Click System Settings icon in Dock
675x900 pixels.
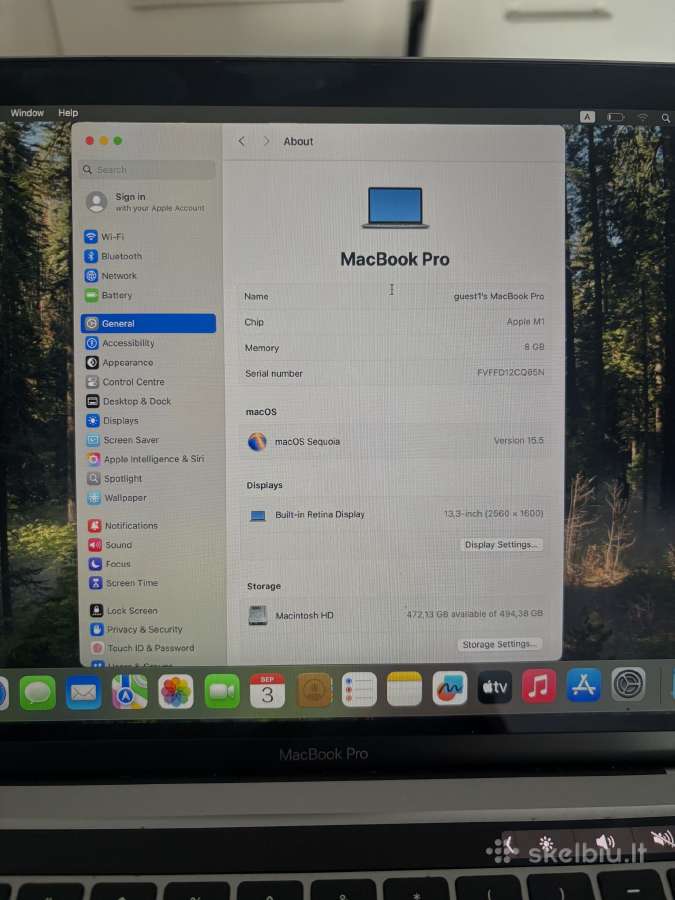pyautogui.click(x=628, y=684)
